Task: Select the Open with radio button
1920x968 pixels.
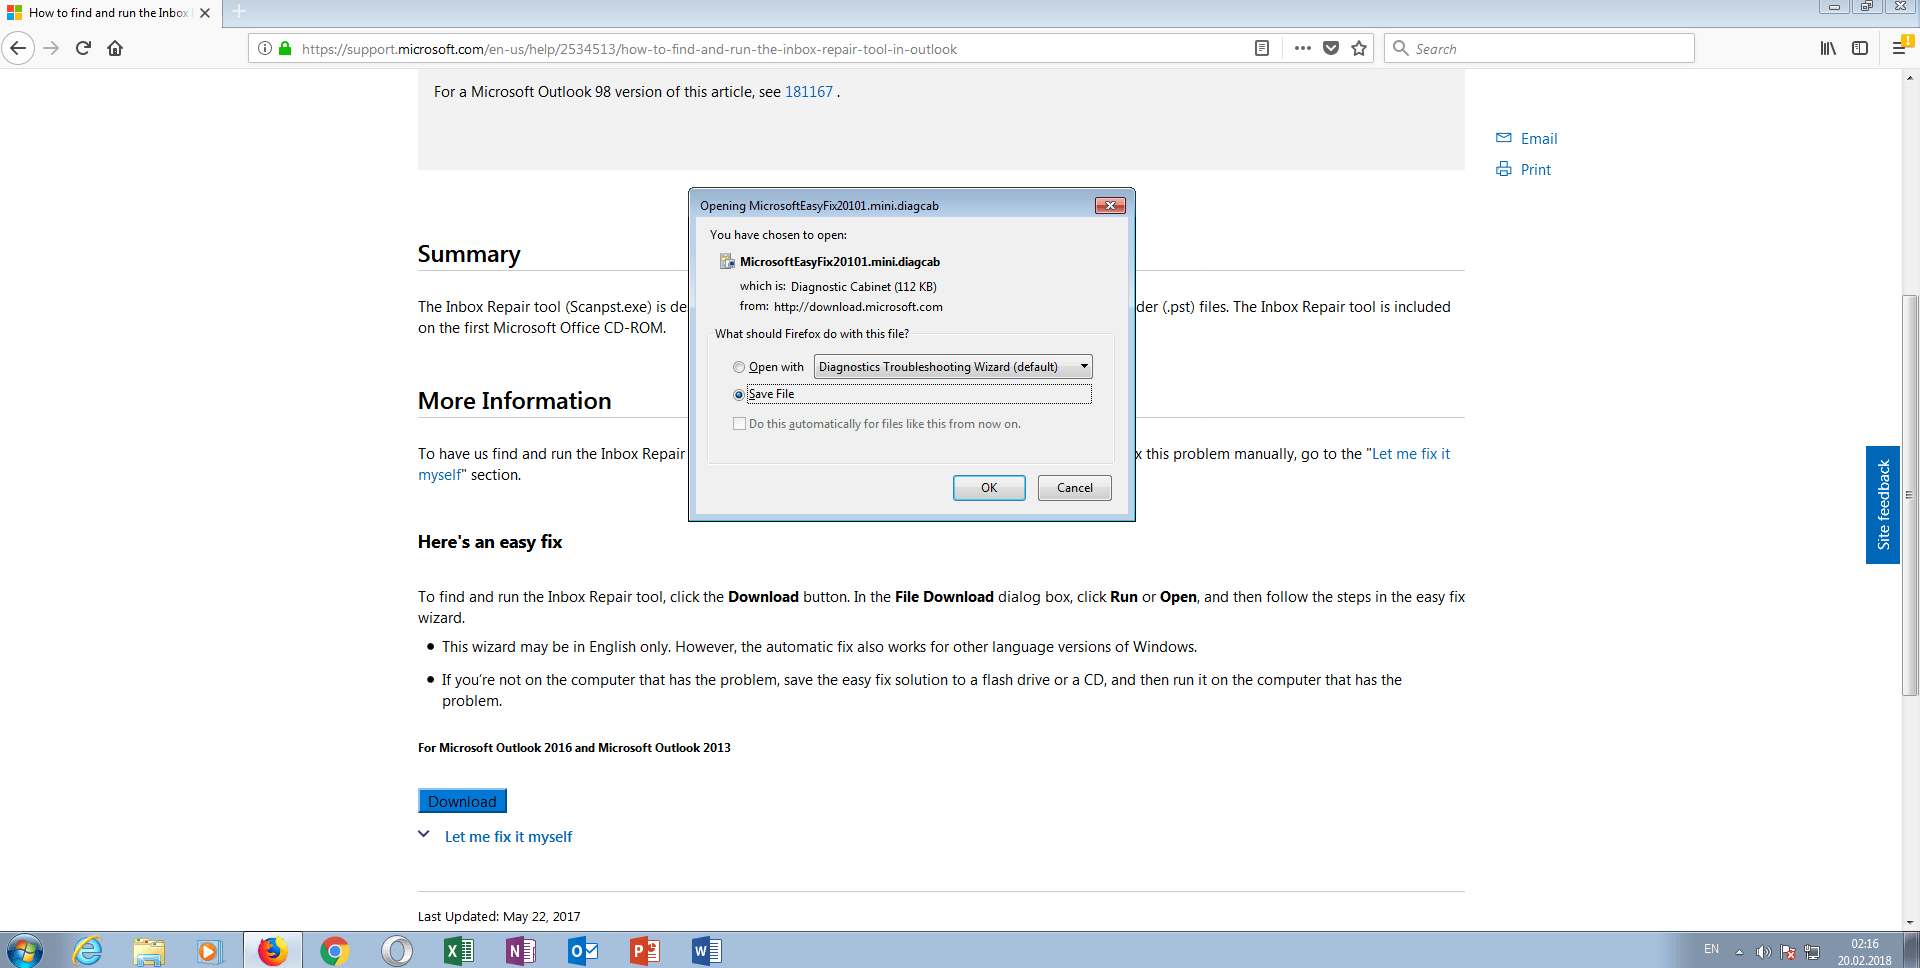Action: (x=740, y=367)
